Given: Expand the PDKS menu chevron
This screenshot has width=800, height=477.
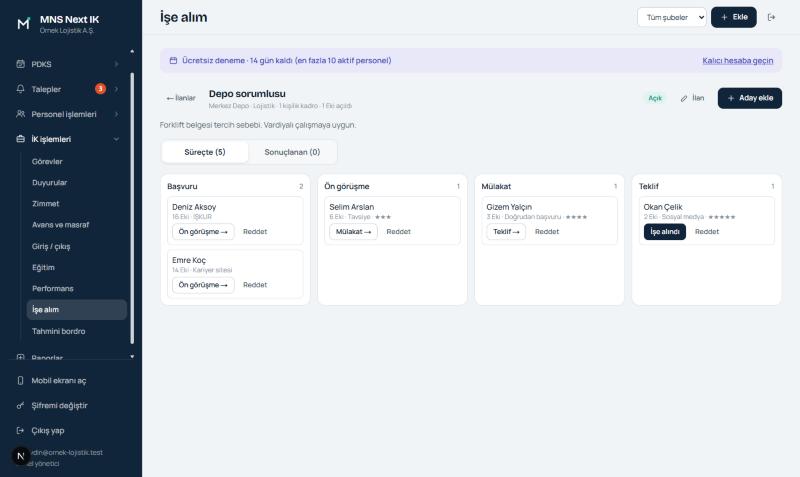Looking at the screenshot, I should tap(116, 64).
